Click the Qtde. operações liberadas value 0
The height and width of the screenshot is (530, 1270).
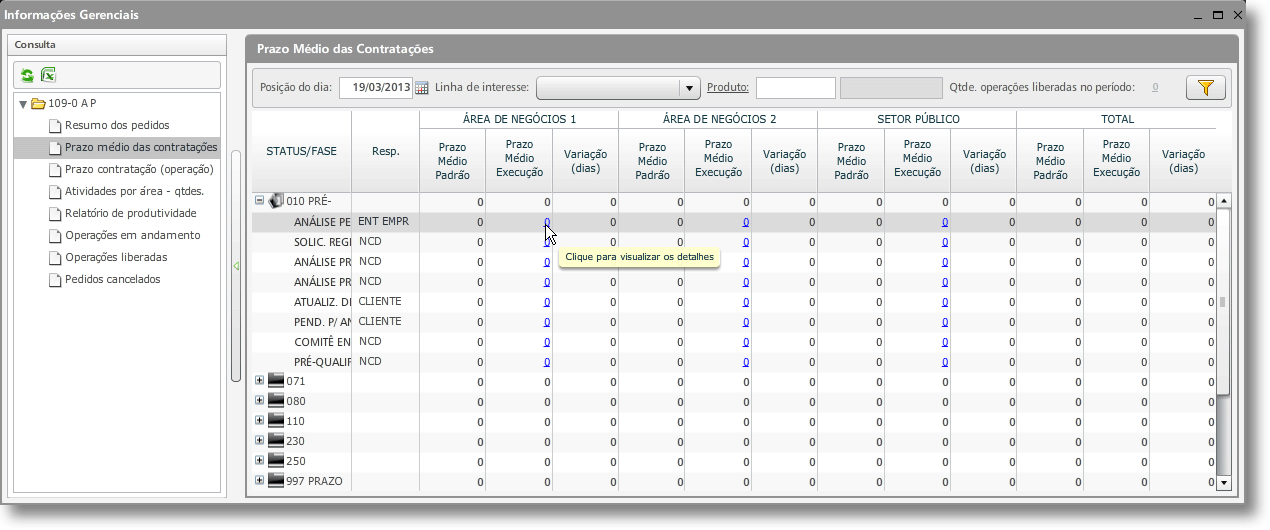pos(1155,87)
